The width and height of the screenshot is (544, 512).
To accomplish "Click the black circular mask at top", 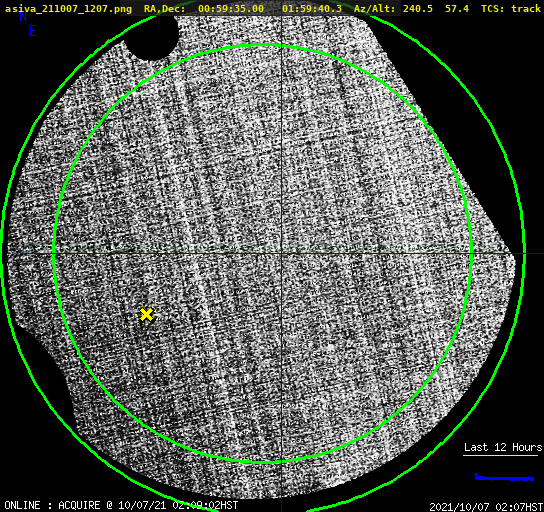I will [151, 37].
